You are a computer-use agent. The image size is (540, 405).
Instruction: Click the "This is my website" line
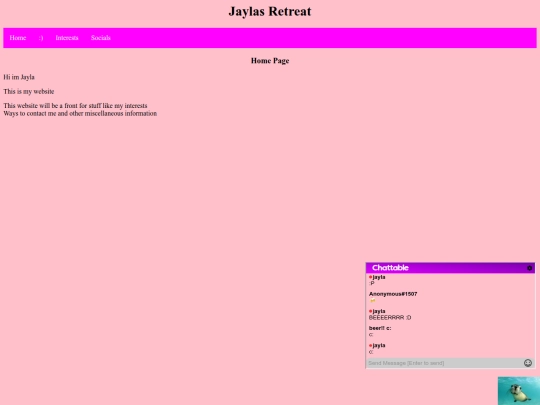29,91
